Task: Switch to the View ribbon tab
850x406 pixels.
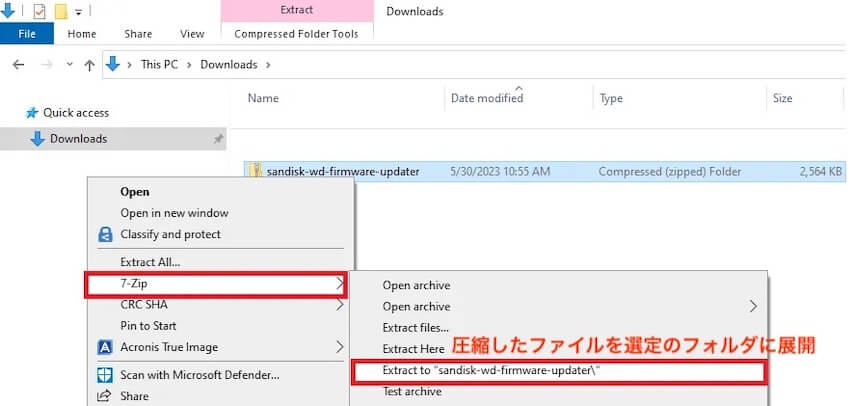Action: (x=192, y=33)
